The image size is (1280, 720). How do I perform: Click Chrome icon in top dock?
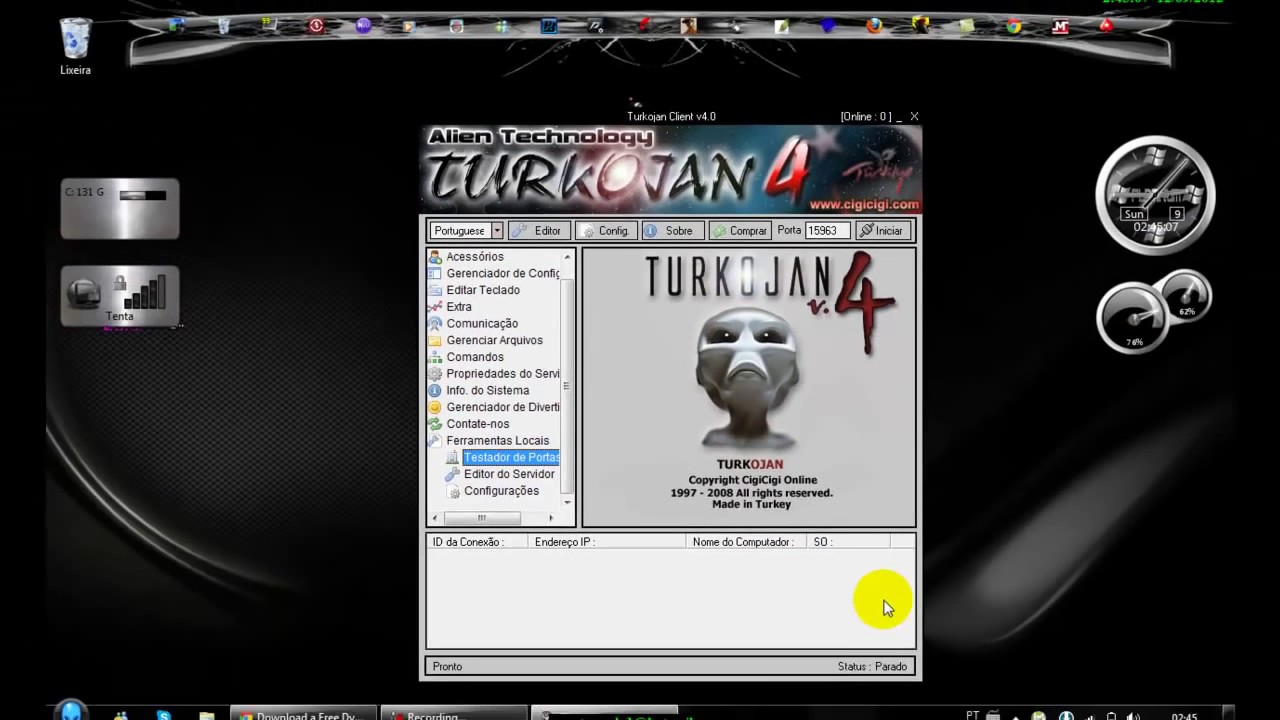[1014, 26]
